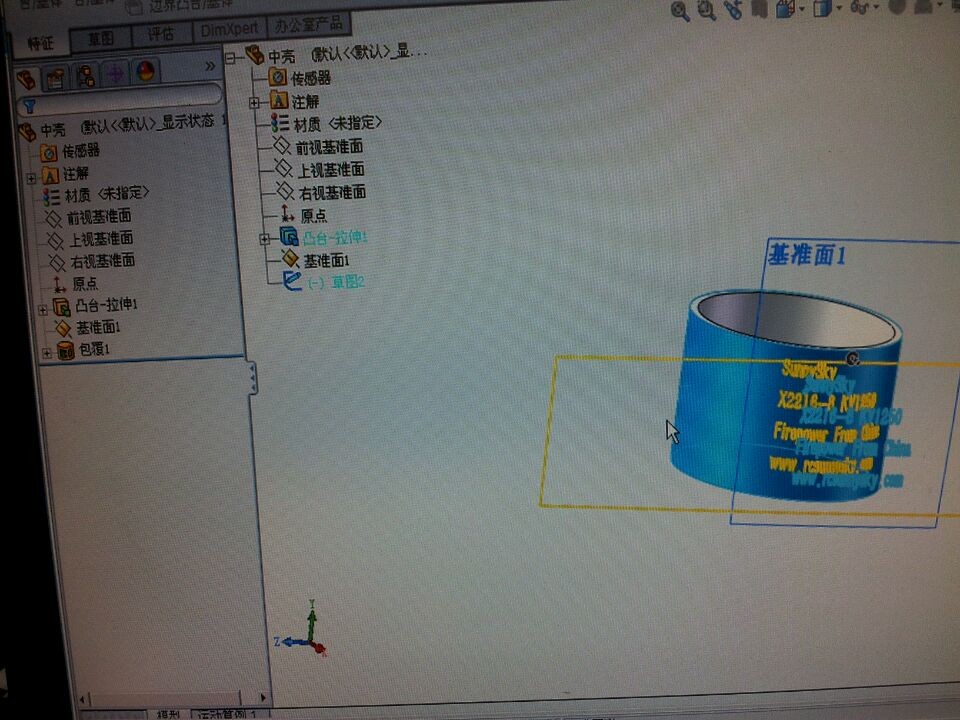Screen dimensions: 960x720
Task: Expand 凸台-拉伸1 in flyout tree
Action: [264, 239]
